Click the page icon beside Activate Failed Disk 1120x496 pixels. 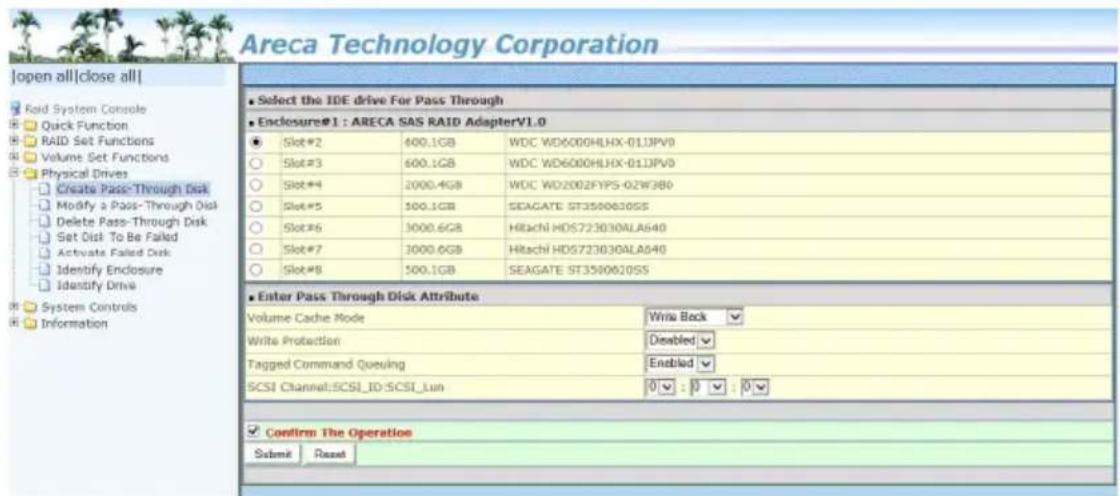[x=44, y=253]
